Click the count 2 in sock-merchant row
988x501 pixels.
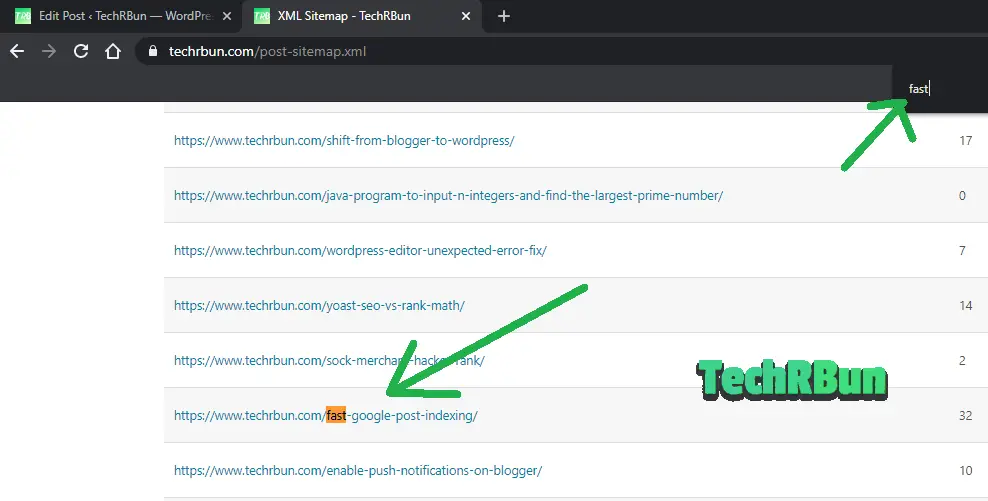pos(962,360)
